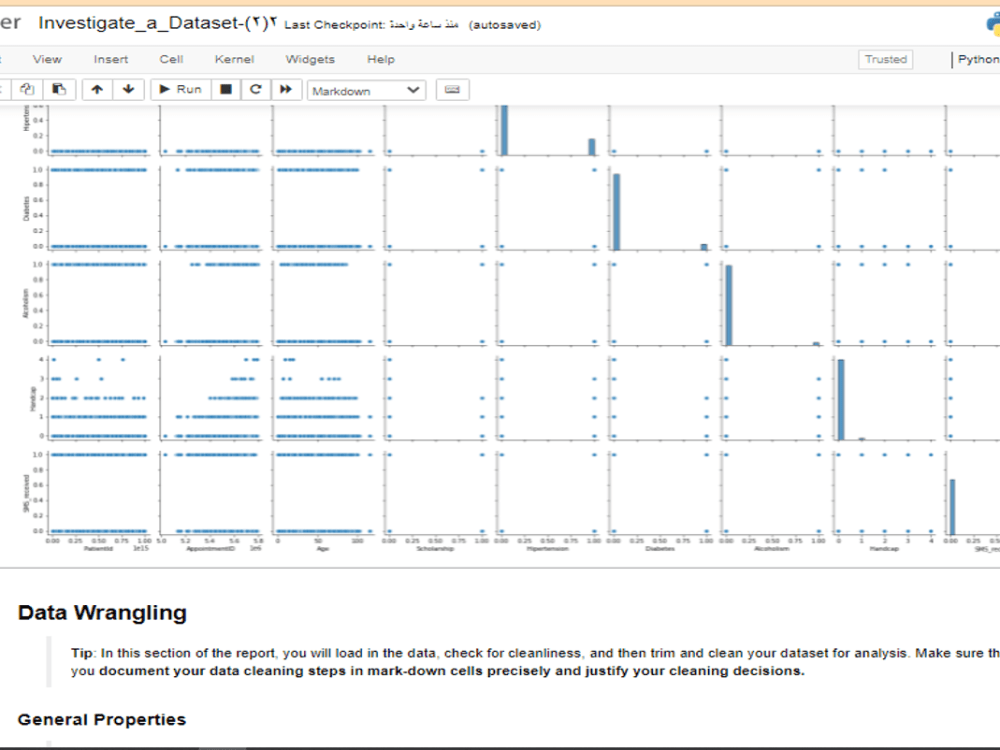
Task: Open the command palette keyboard icon
Action: click(452, 89)
